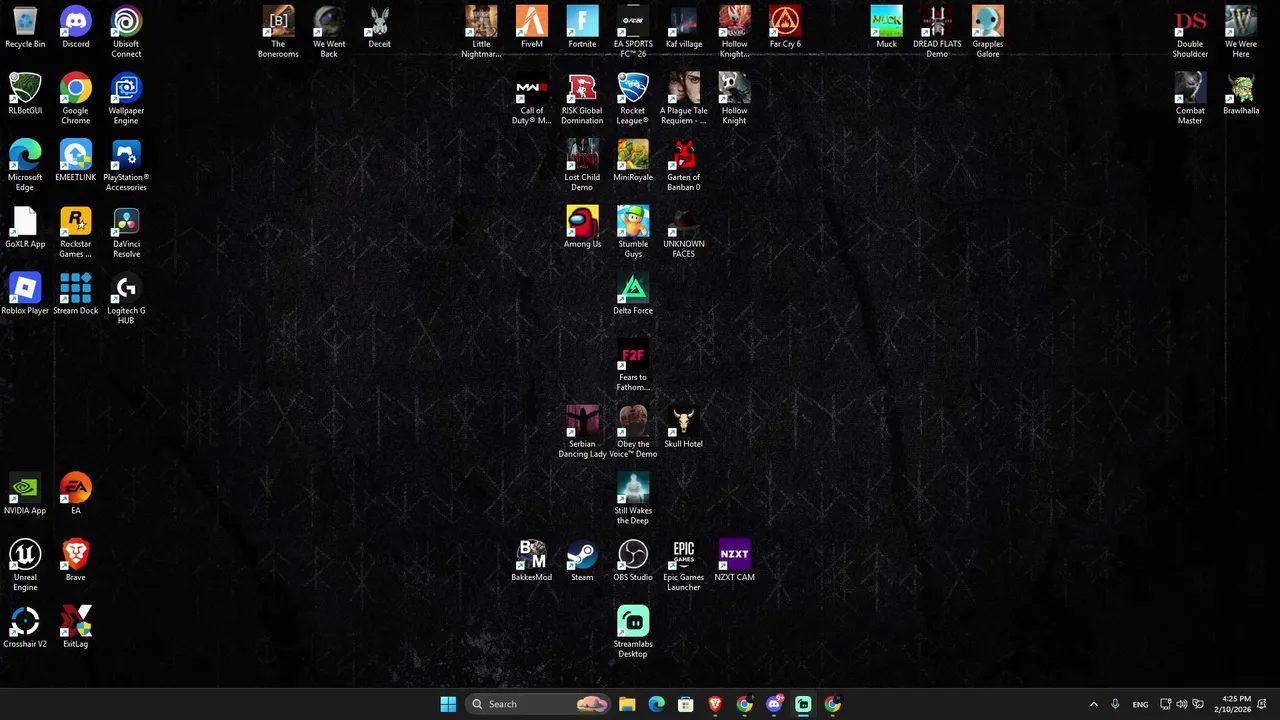This screenshot has width=1280, height=720.
Task: Open Wallpaper Engine desktop icon
Action: (126, 99)
